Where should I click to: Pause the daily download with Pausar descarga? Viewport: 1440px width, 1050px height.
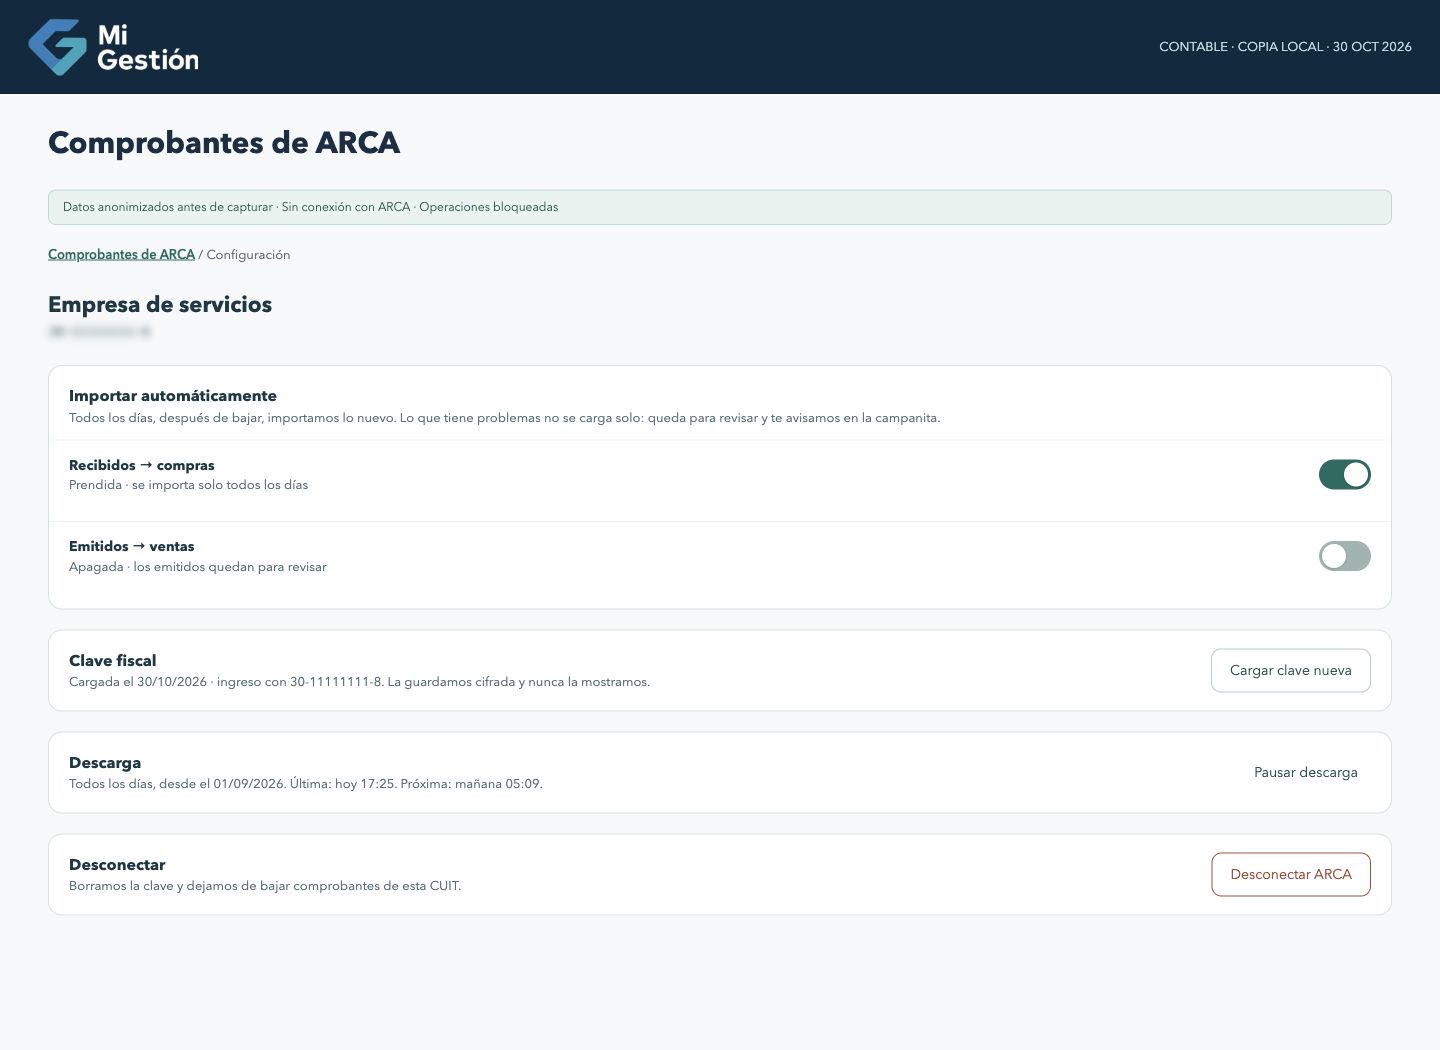[1305, 772]
